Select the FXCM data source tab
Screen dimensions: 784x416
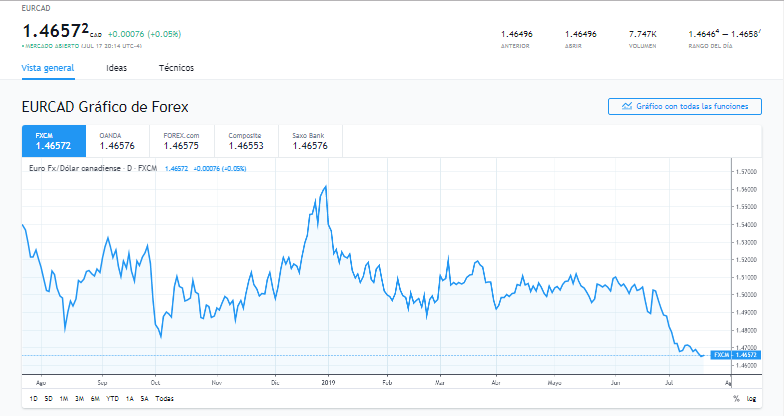coord(54,141)
